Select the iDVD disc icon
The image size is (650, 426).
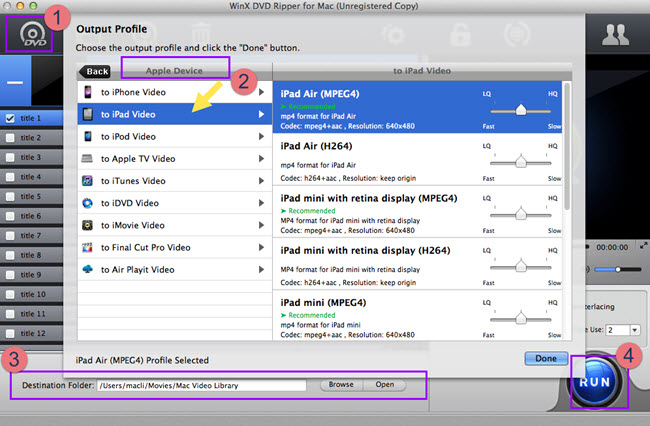point(87,203)
